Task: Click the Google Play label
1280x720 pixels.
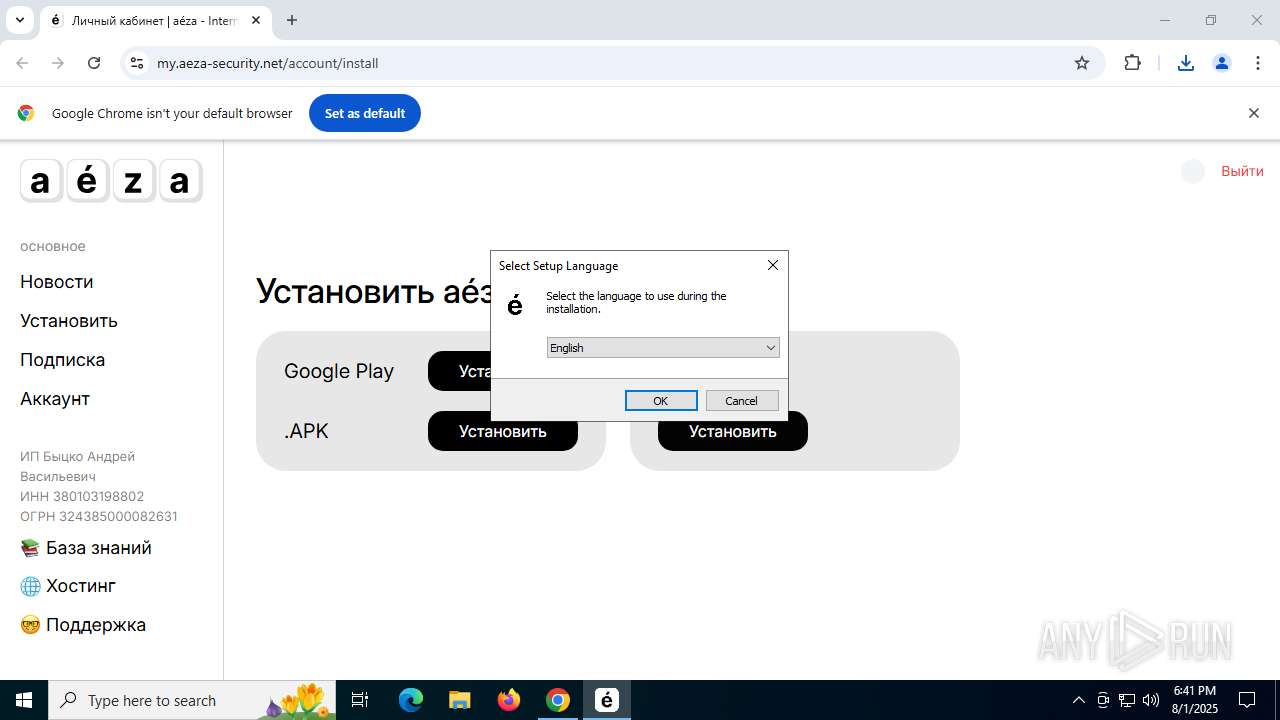Action: pos(339,371)
